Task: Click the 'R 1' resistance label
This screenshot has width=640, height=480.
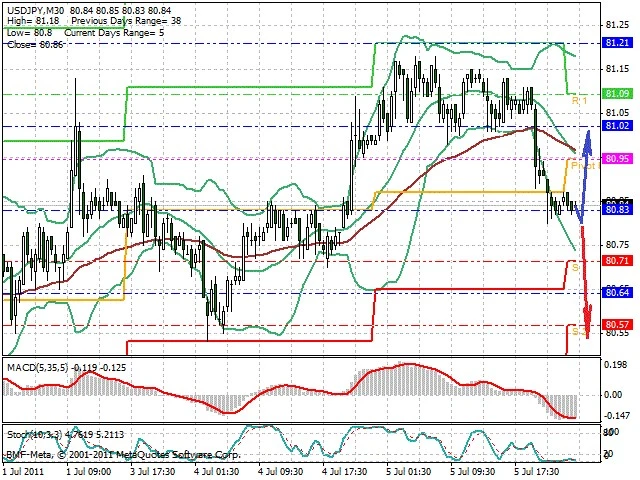Action: [580, 100]
